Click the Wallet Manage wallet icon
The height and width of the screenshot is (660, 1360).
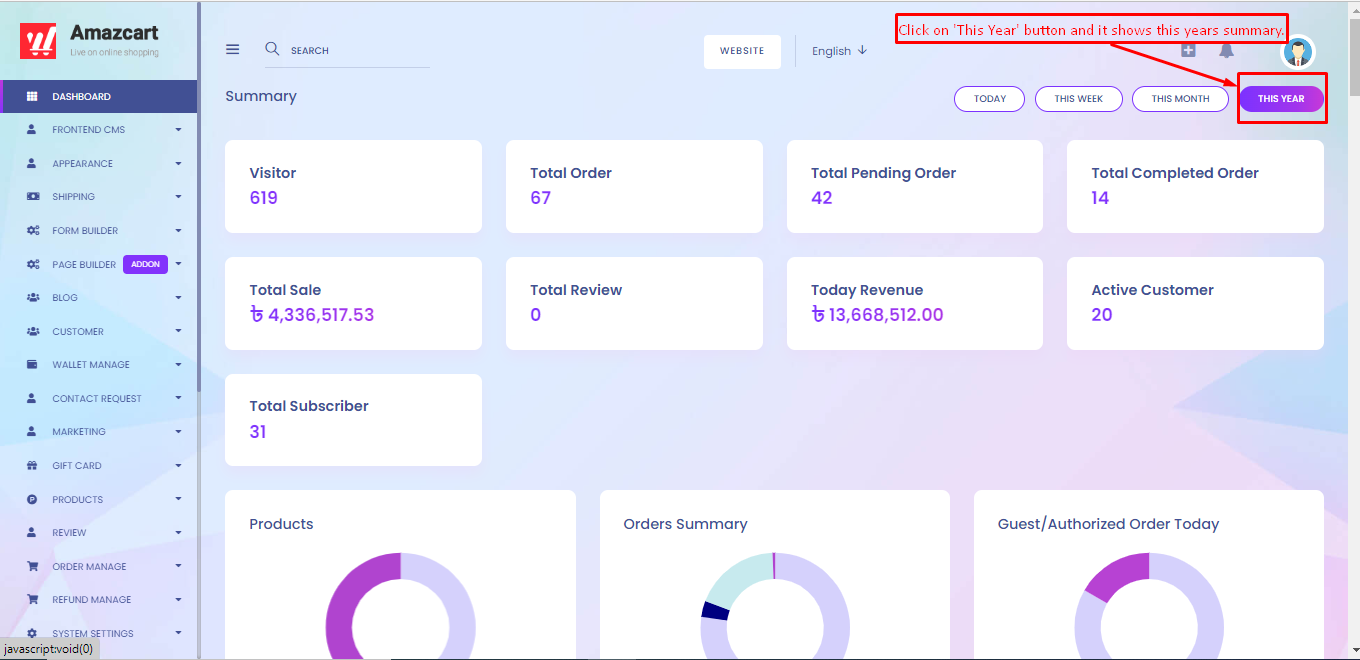[32, 364]
